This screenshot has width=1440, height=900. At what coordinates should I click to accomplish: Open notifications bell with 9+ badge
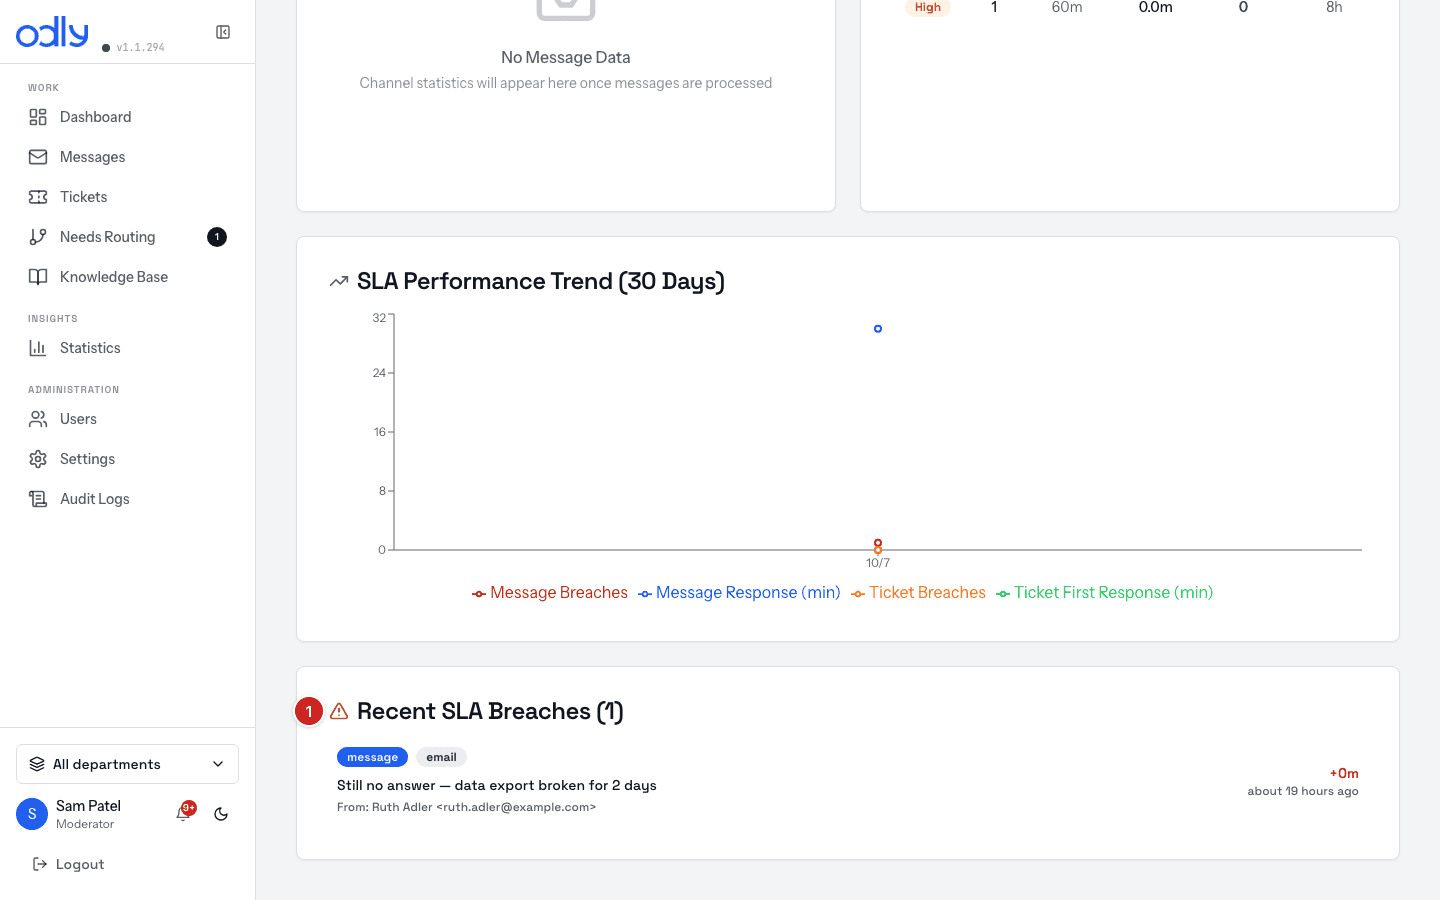tap(184, 813)
